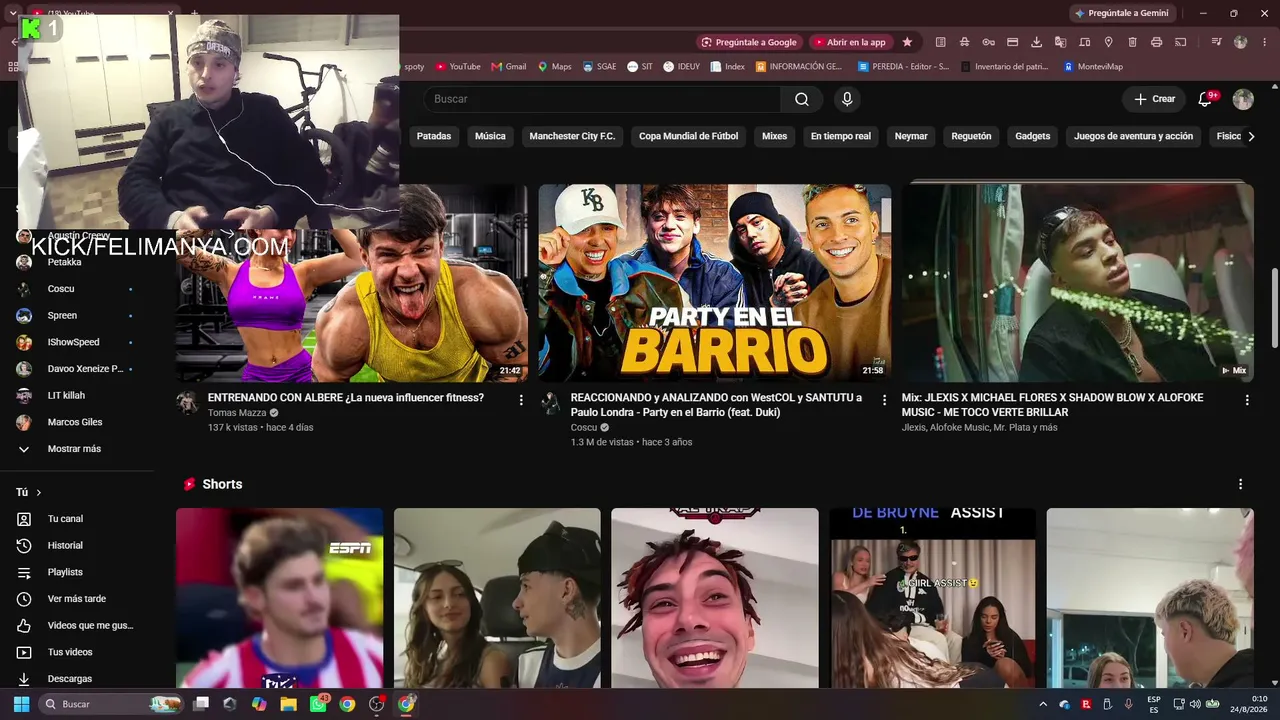Viewport: 1280px width, 720px height.
Task: Select the Música category chip
Action: tap(490, 136)
